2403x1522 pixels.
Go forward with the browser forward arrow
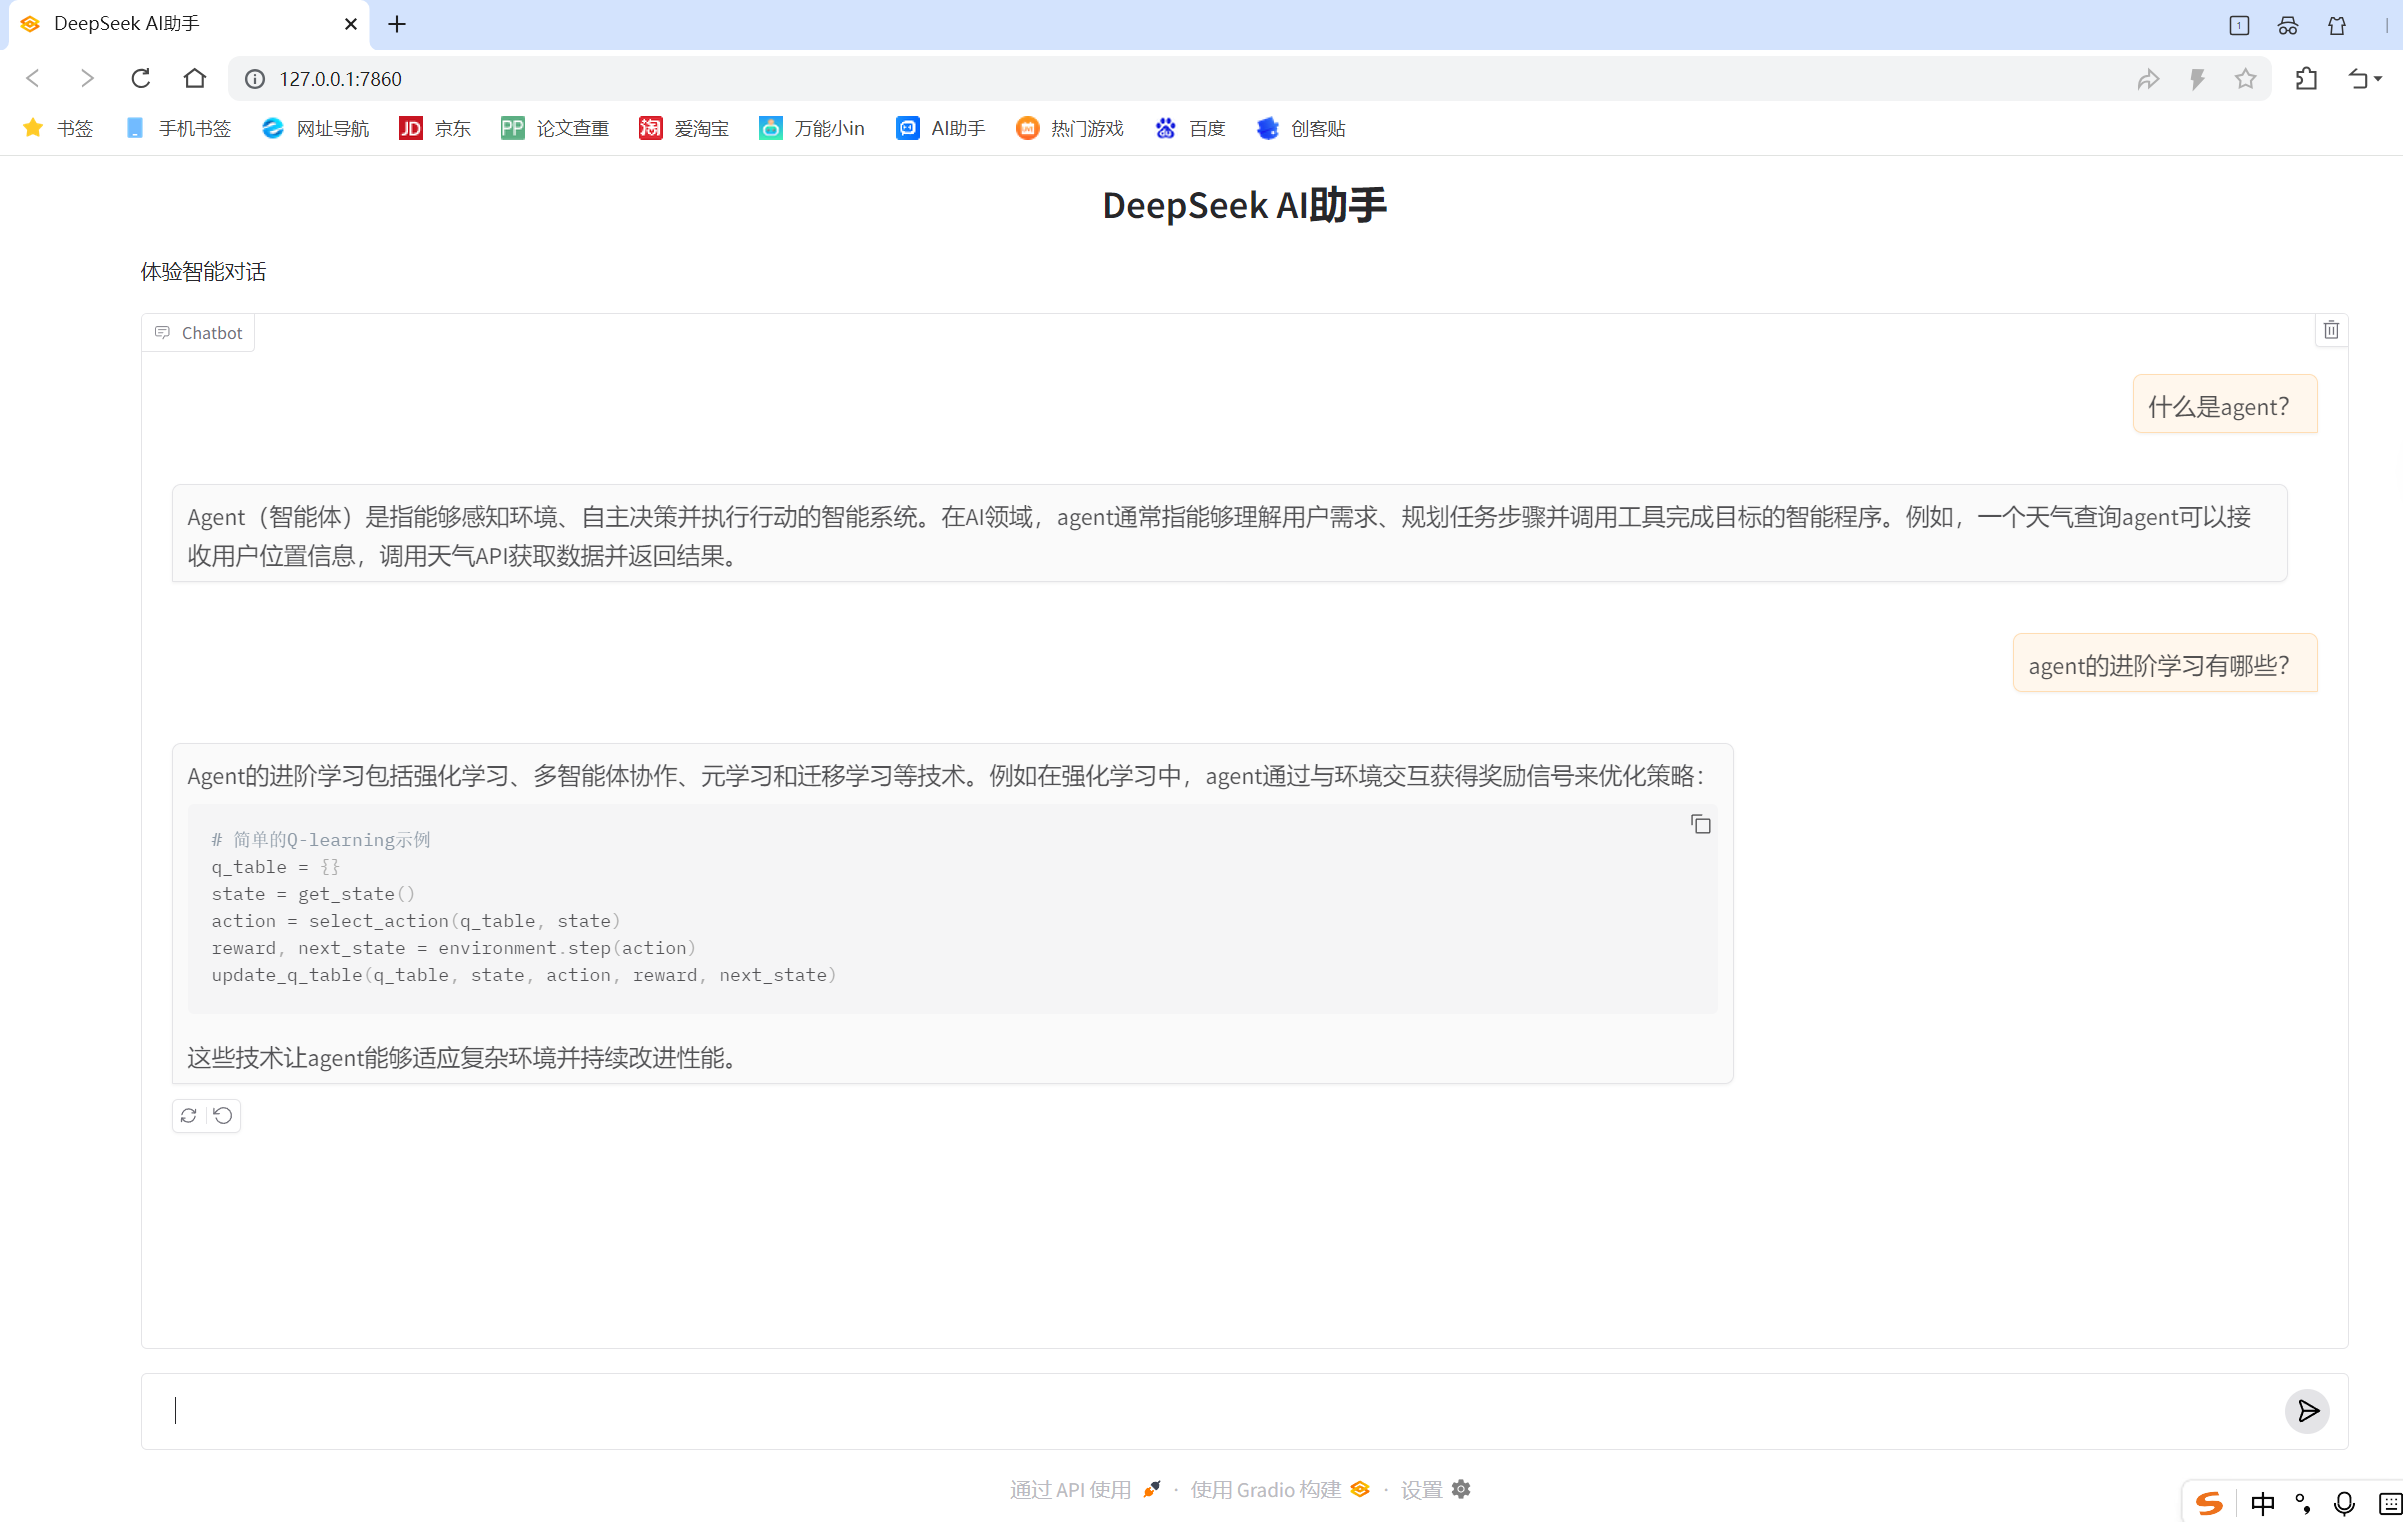pos(87,79)
